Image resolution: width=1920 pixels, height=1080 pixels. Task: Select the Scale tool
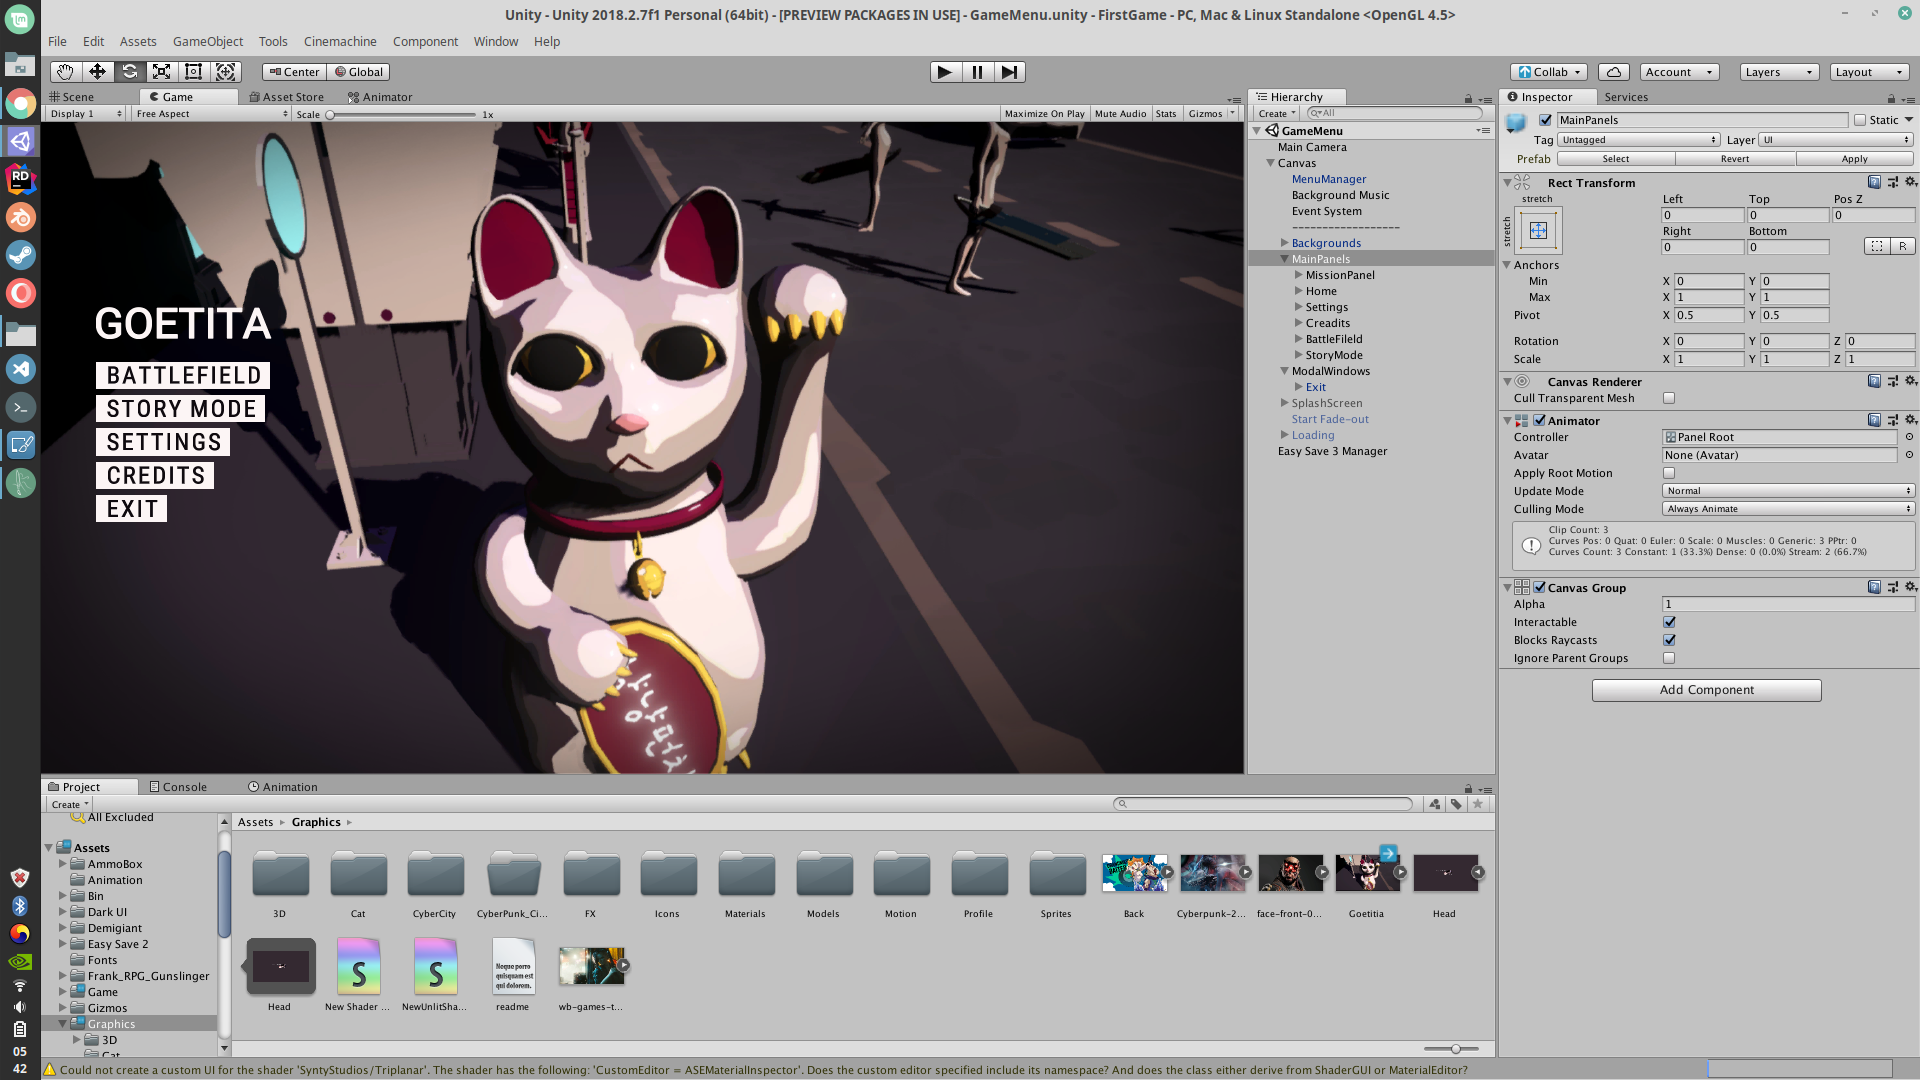161,72
